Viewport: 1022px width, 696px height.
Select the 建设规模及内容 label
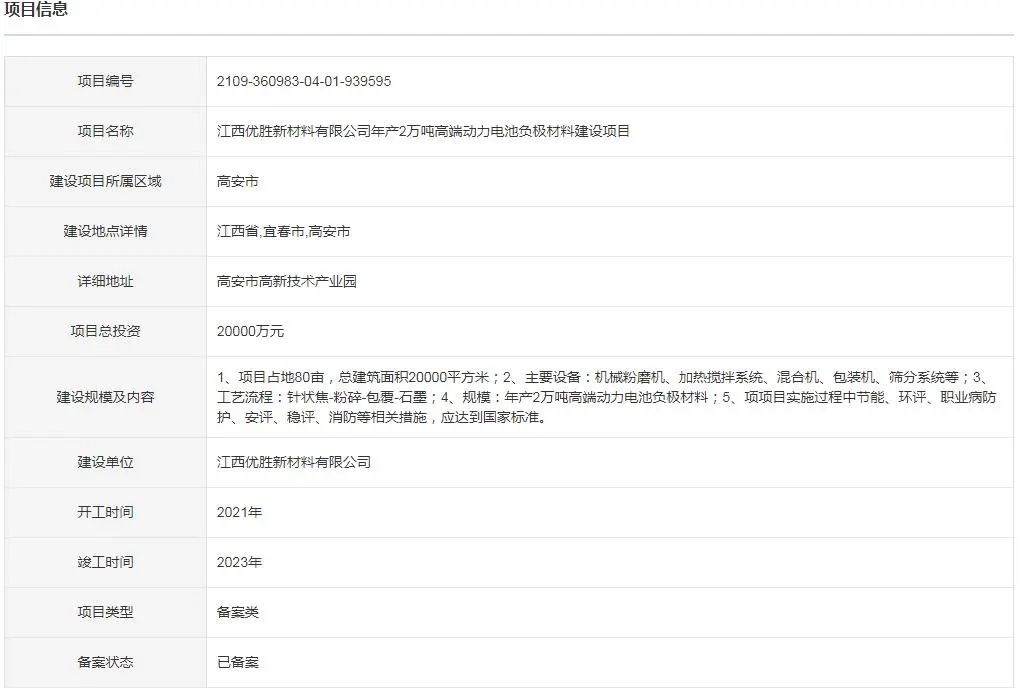(x=105, y=397)
